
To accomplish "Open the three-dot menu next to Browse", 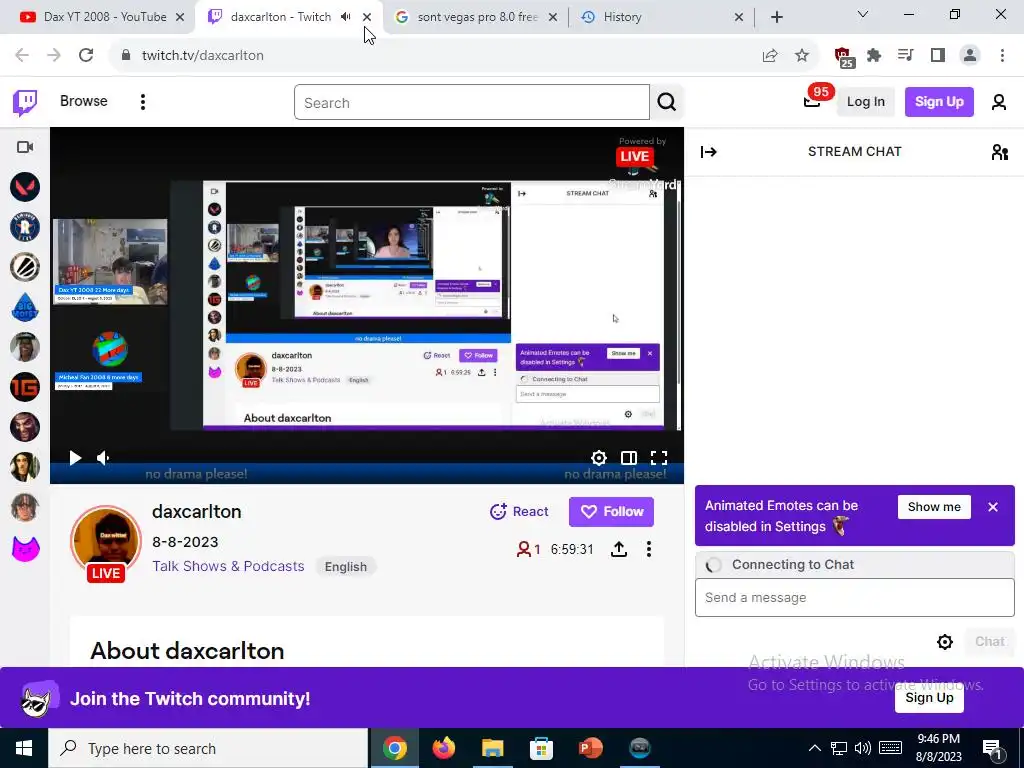I will click(142, 102).
